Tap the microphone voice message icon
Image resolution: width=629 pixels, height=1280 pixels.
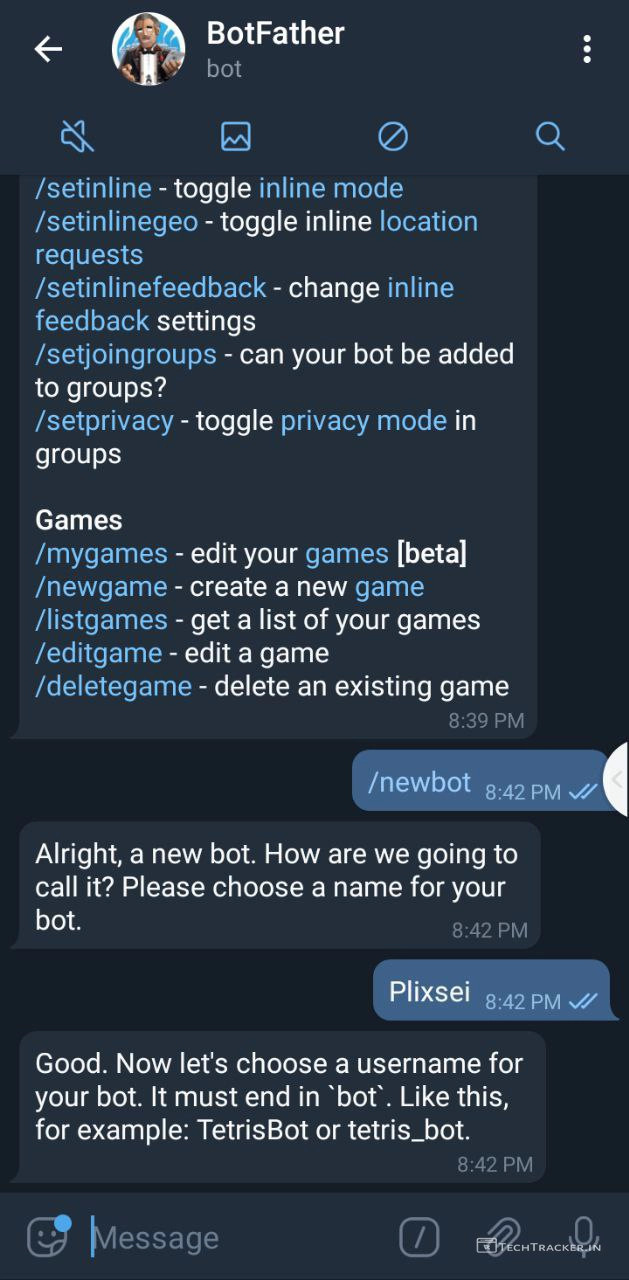584,1237
